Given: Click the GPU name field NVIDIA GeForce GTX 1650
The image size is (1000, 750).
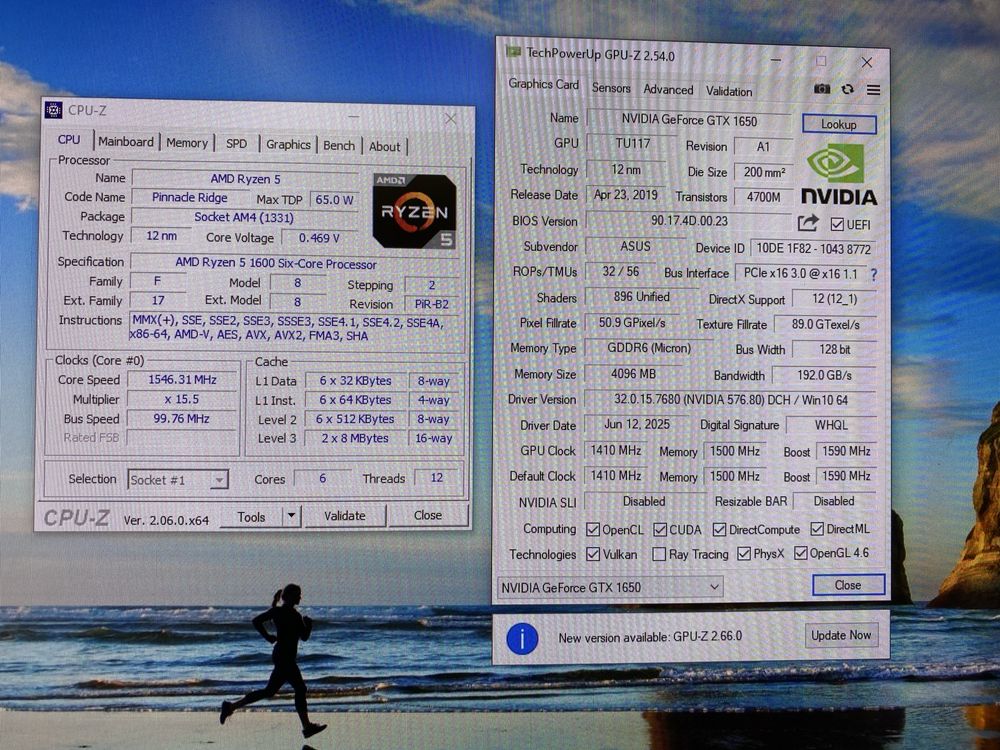Looking at the screenshot, I should click(689, 120).
